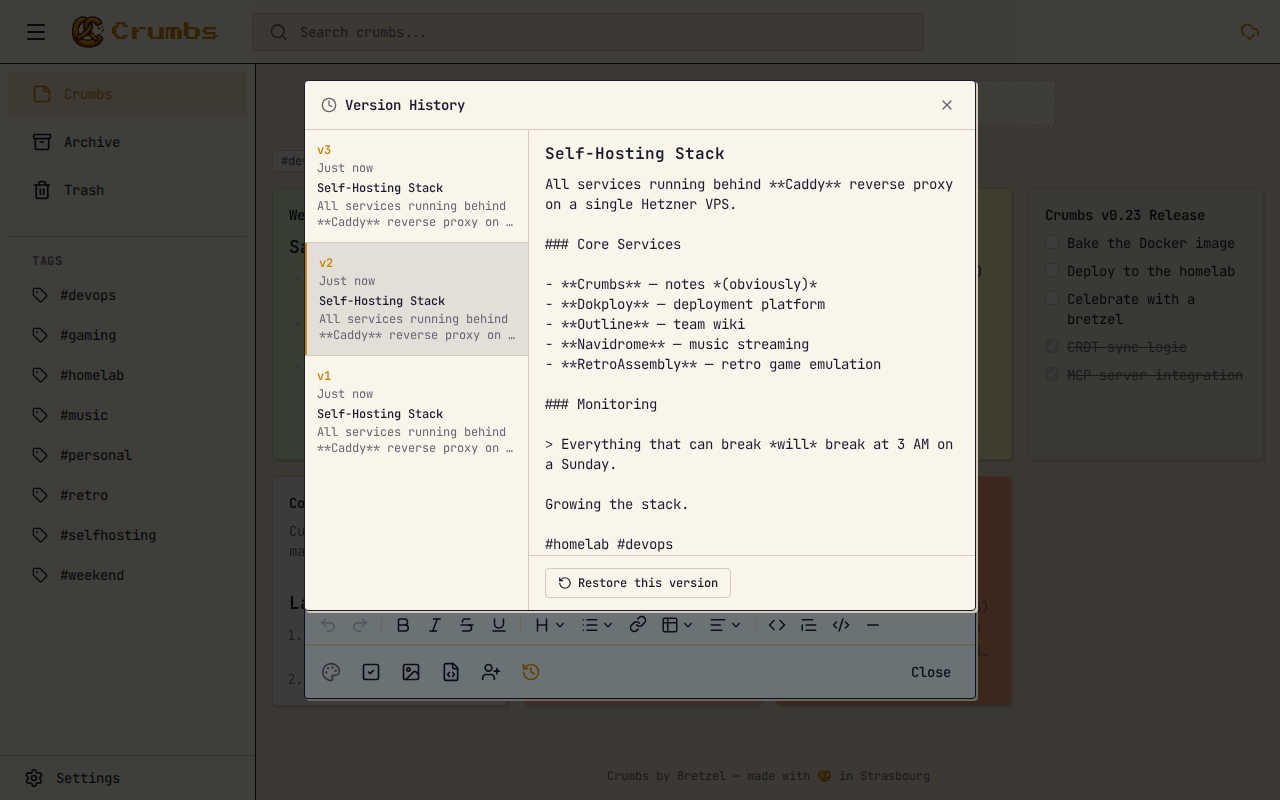Insert a link using the chain icon

point(638,625)
